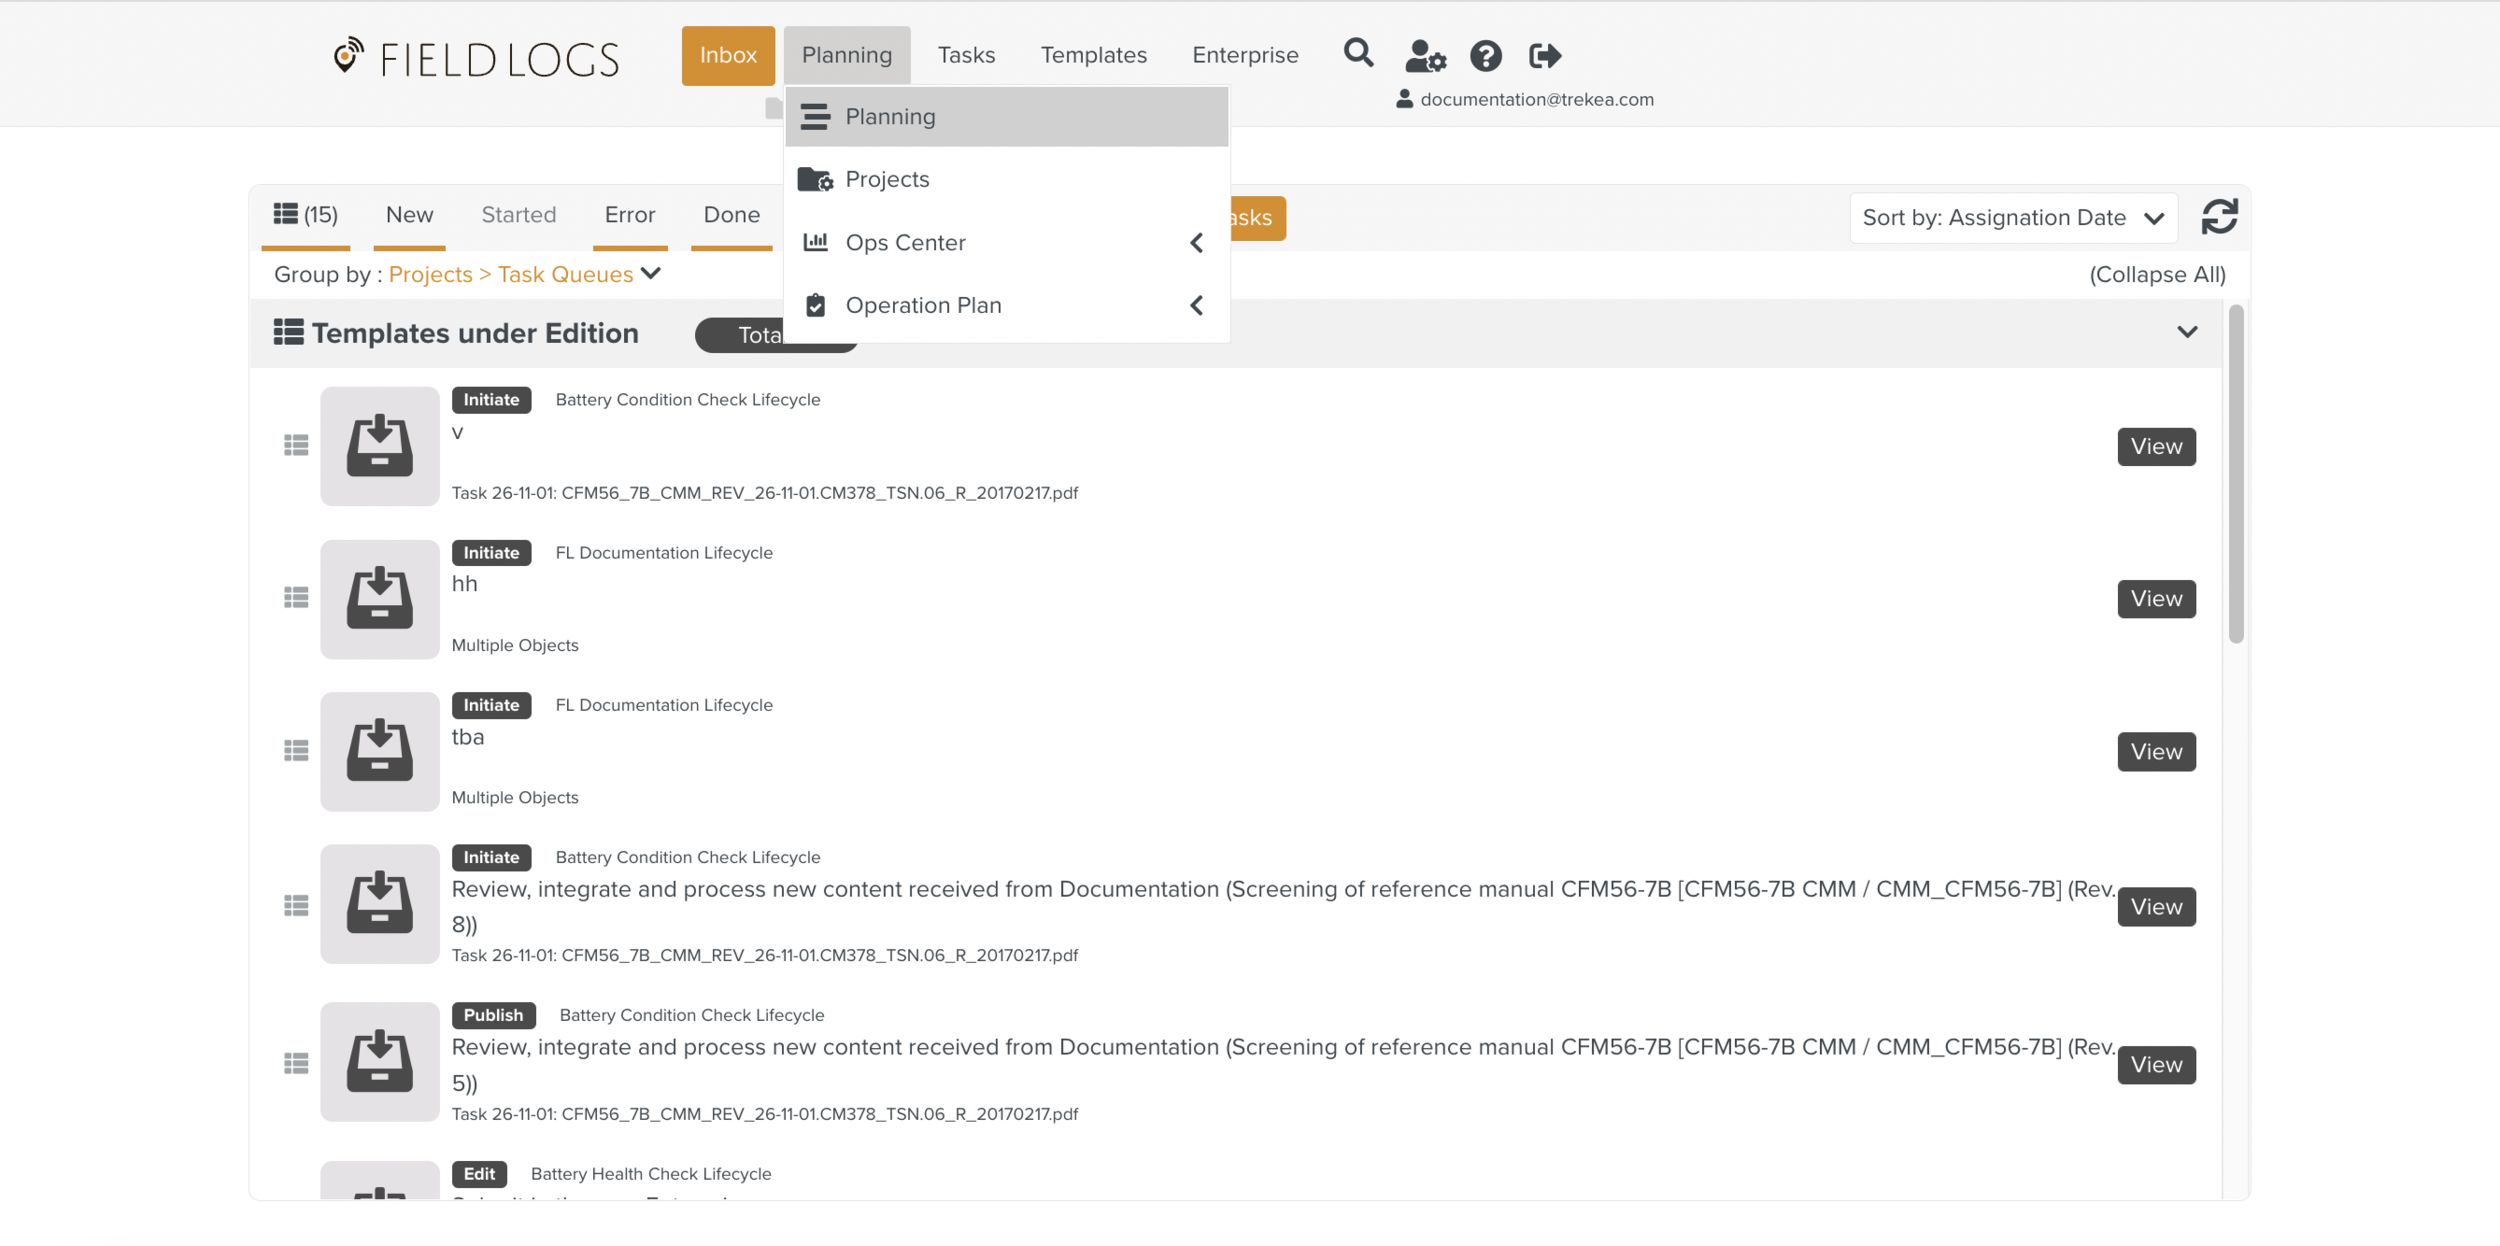Viewport: 2500px width, 1246px height.
Task: Open Sort by Assignation Date dropdown
Action: (2012, 217)
